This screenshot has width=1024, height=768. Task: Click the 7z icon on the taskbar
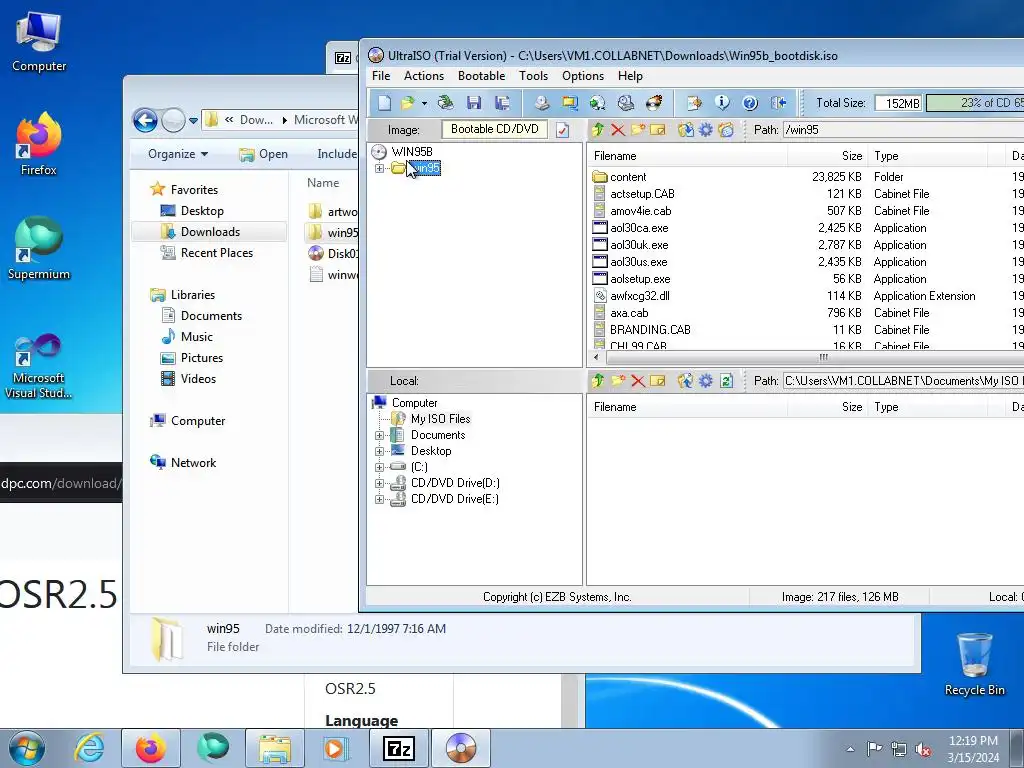tap(398, 748)
